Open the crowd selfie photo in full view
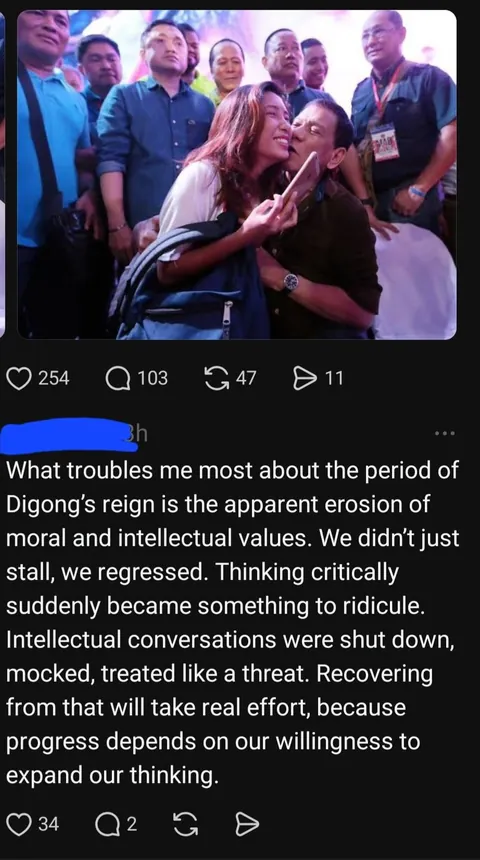Viewport: 480px width, 860px height. [x=237, y=174]
